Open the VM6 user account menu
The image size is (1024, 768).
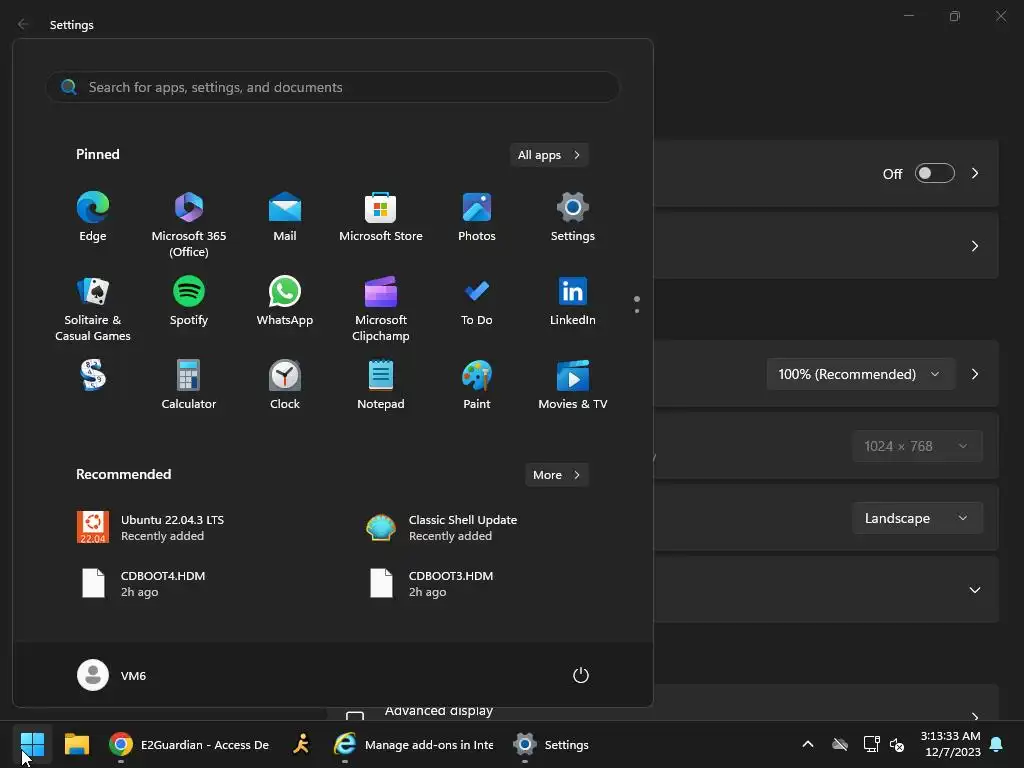(x=112, y=675)
